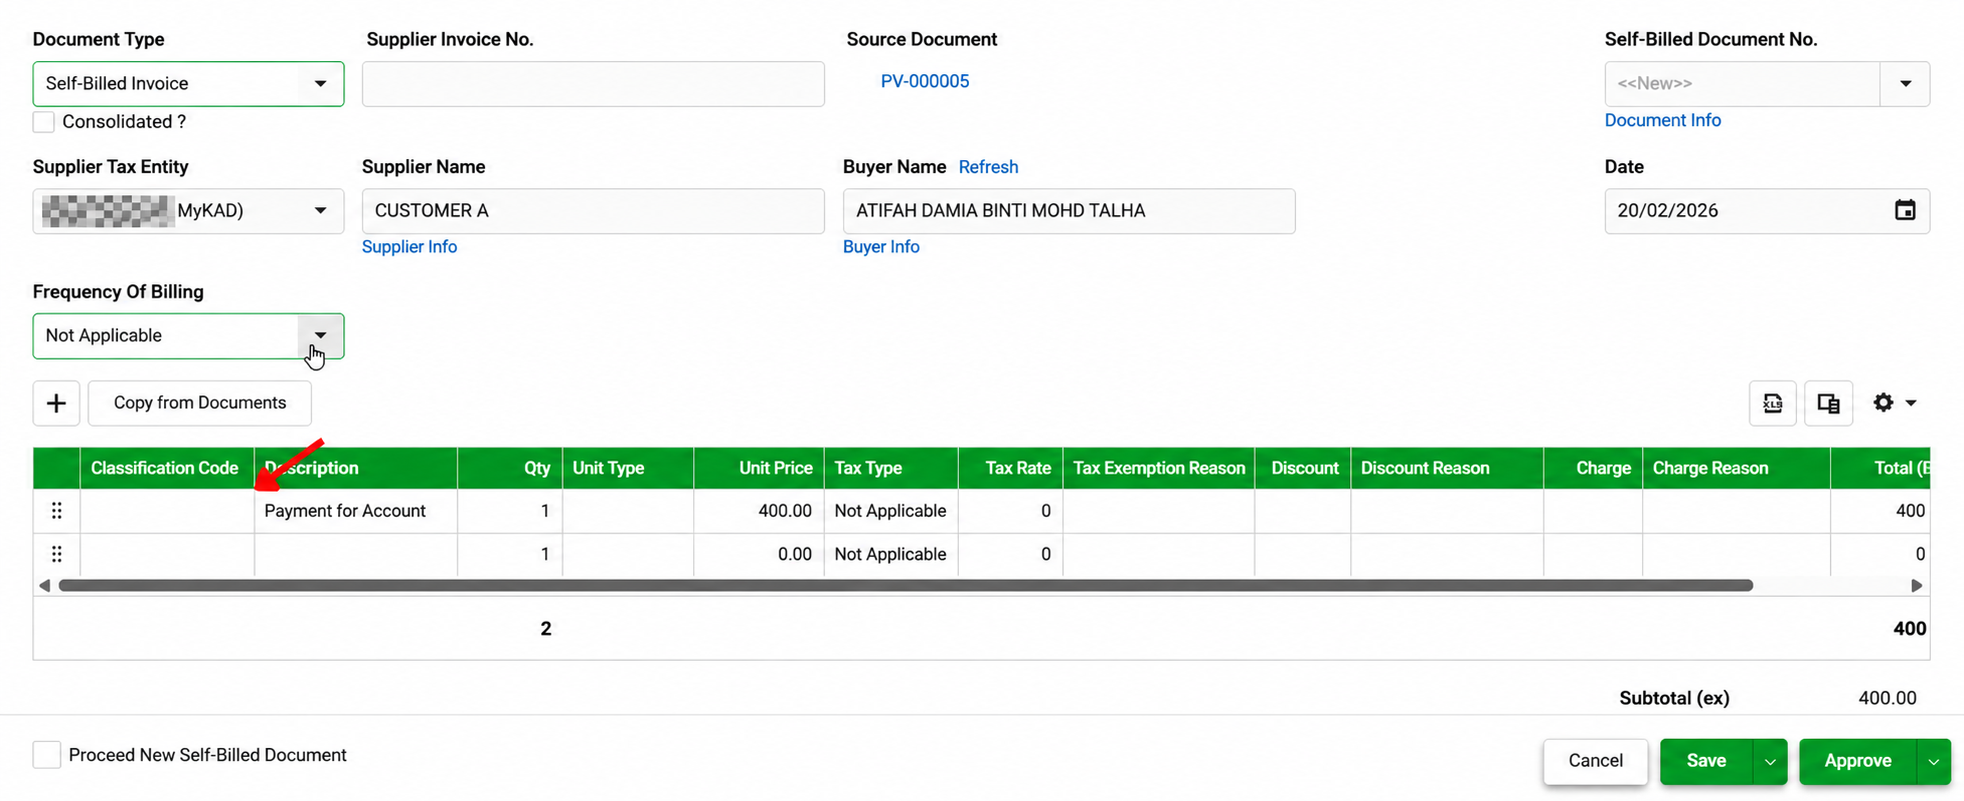Click the Approve button
This screenshot has width=1964, height=801.
click(x=1857, y=762)
